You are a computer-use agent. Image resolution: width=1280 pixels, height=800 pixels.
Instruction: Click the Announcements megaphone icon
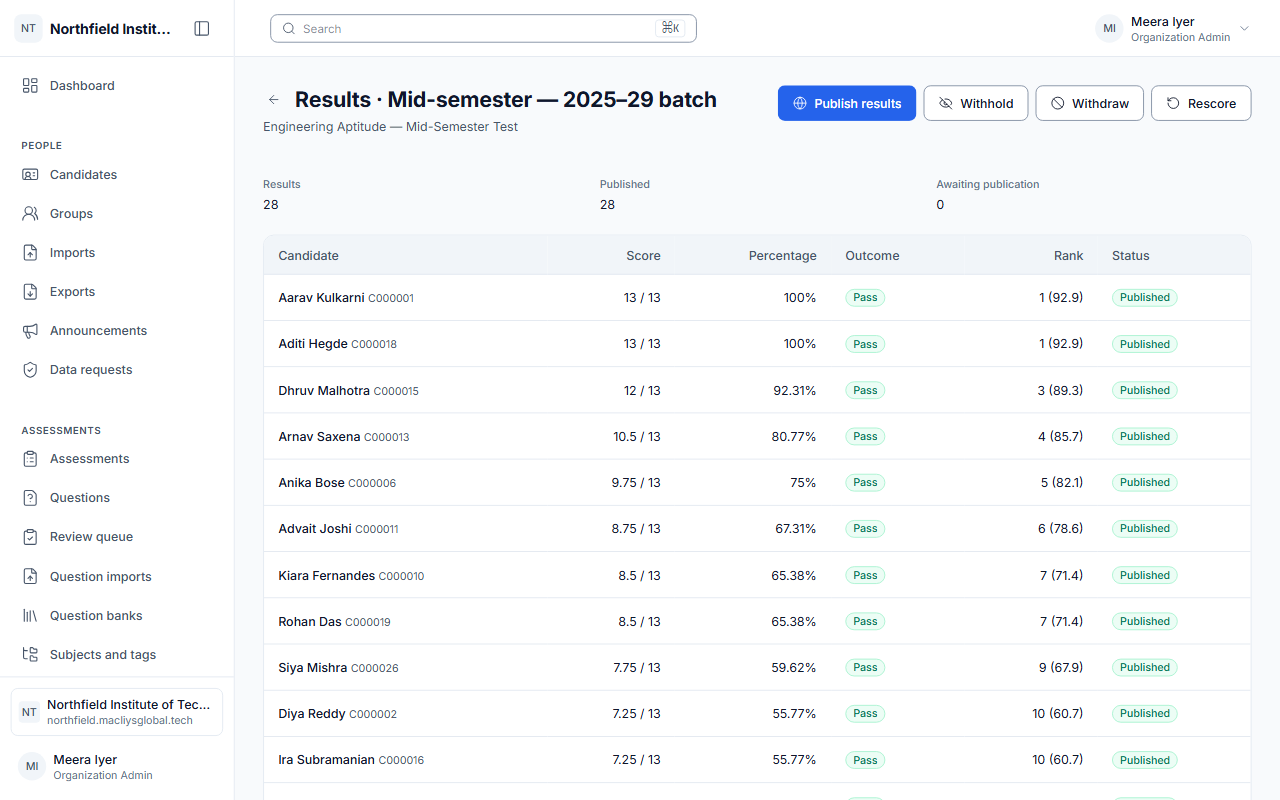[30, 331]
